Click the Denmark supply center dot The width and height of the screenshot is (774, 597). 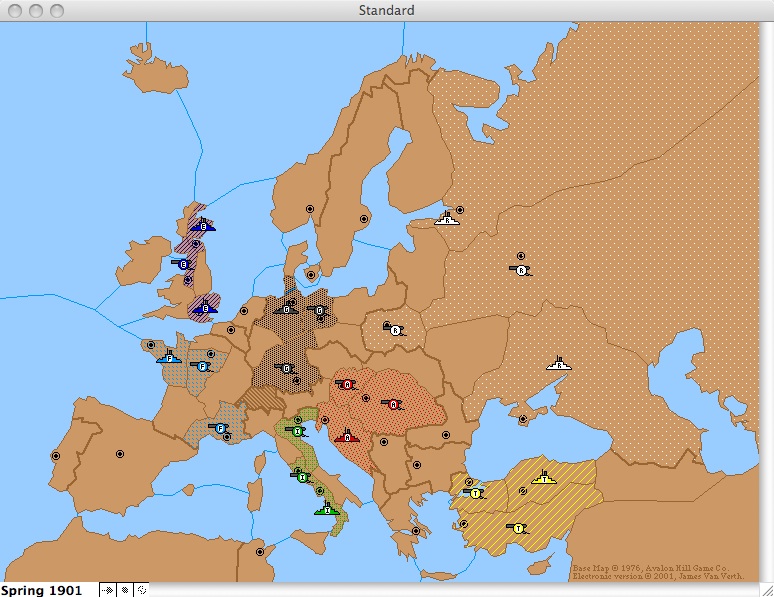click(x=311, y=275)
